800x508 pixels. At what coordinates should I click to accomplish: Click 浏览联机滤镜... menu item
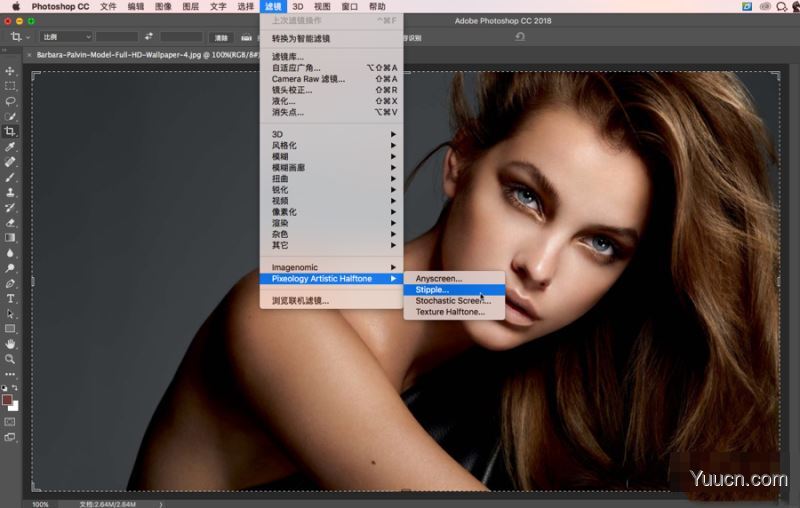pyautogui.click(x=331, y=301)
